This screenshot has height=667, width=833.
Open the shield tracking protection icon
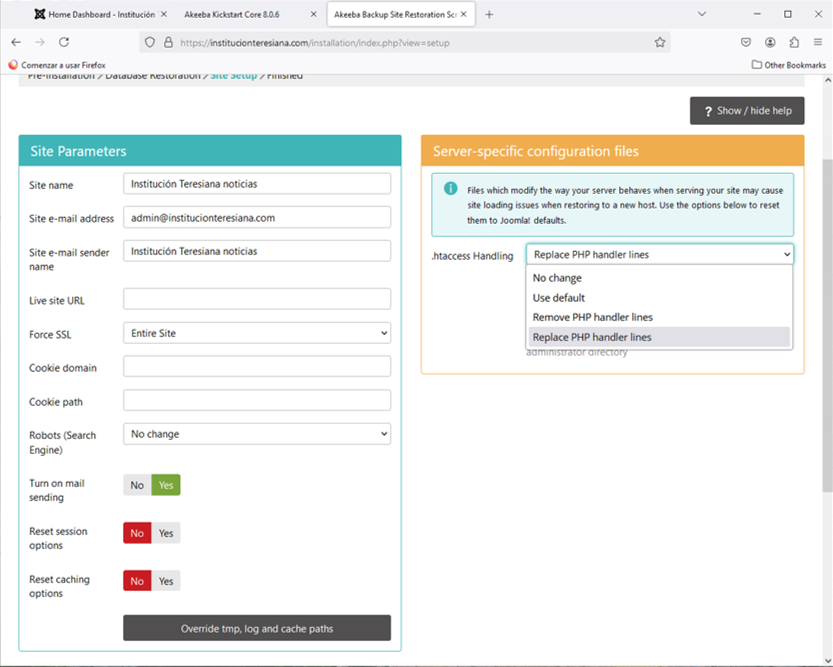(x=150, y=42)
